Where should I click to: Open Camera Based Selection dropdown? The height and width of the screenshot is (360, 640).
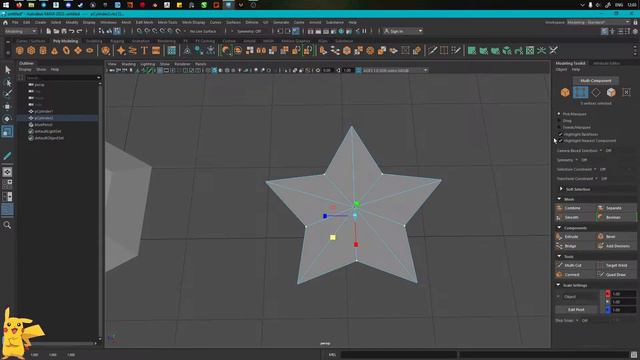point(600,151)
